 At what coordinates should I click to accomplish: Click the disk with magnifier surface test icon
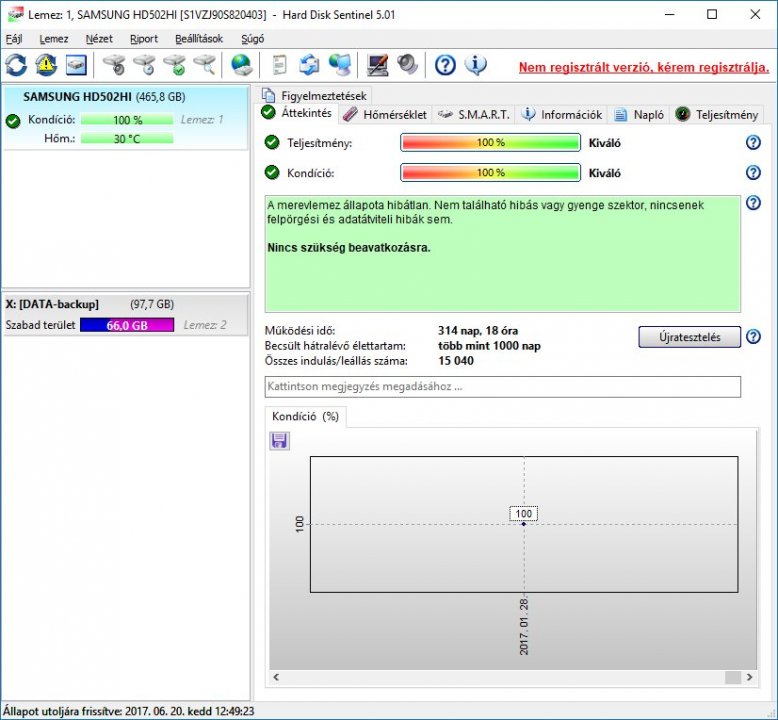pyautogui.click(x=205, y=65)
